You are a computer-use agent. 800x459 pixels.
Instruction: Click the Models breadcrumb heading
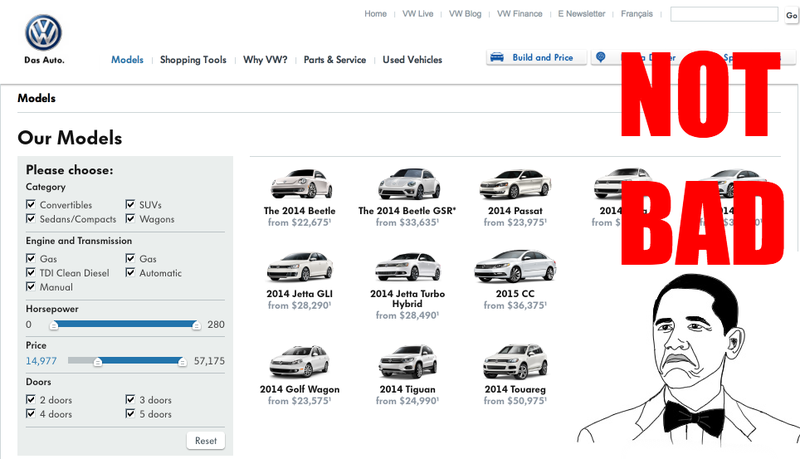(36, 98)
